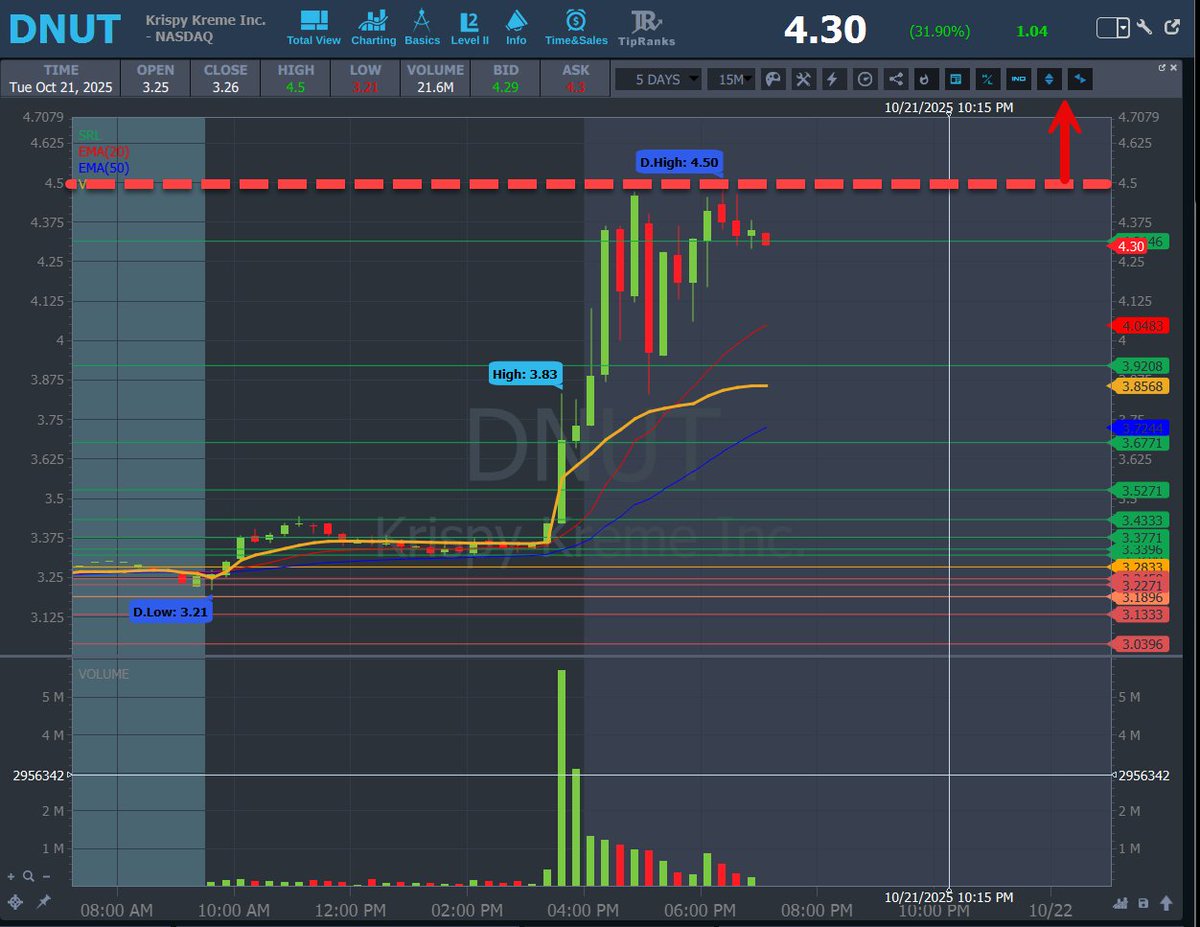Click the 10/22 date axis label

pos(1052,911)
